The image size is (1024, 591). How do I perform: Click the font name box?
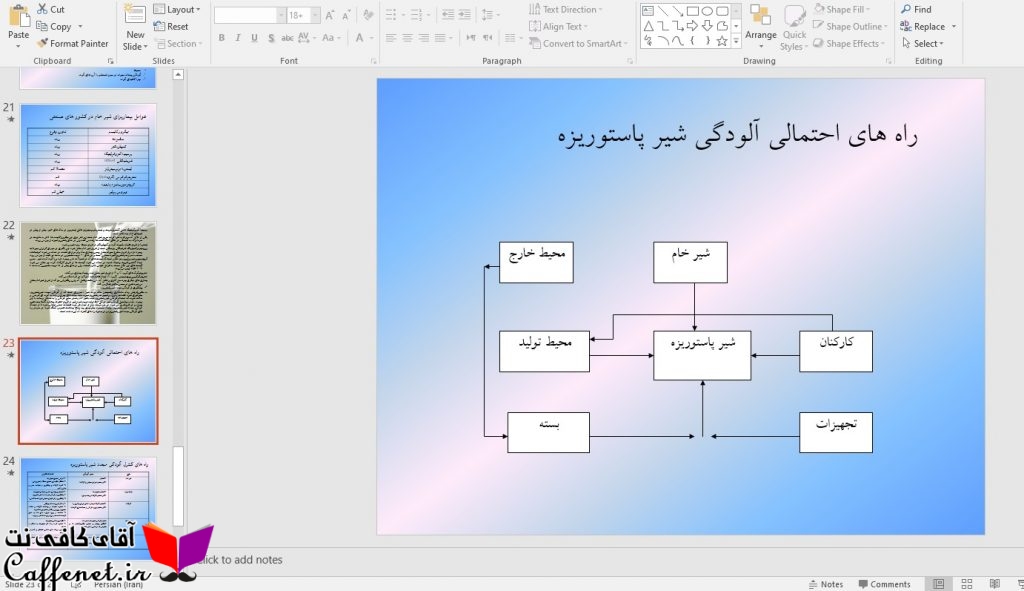246,15
